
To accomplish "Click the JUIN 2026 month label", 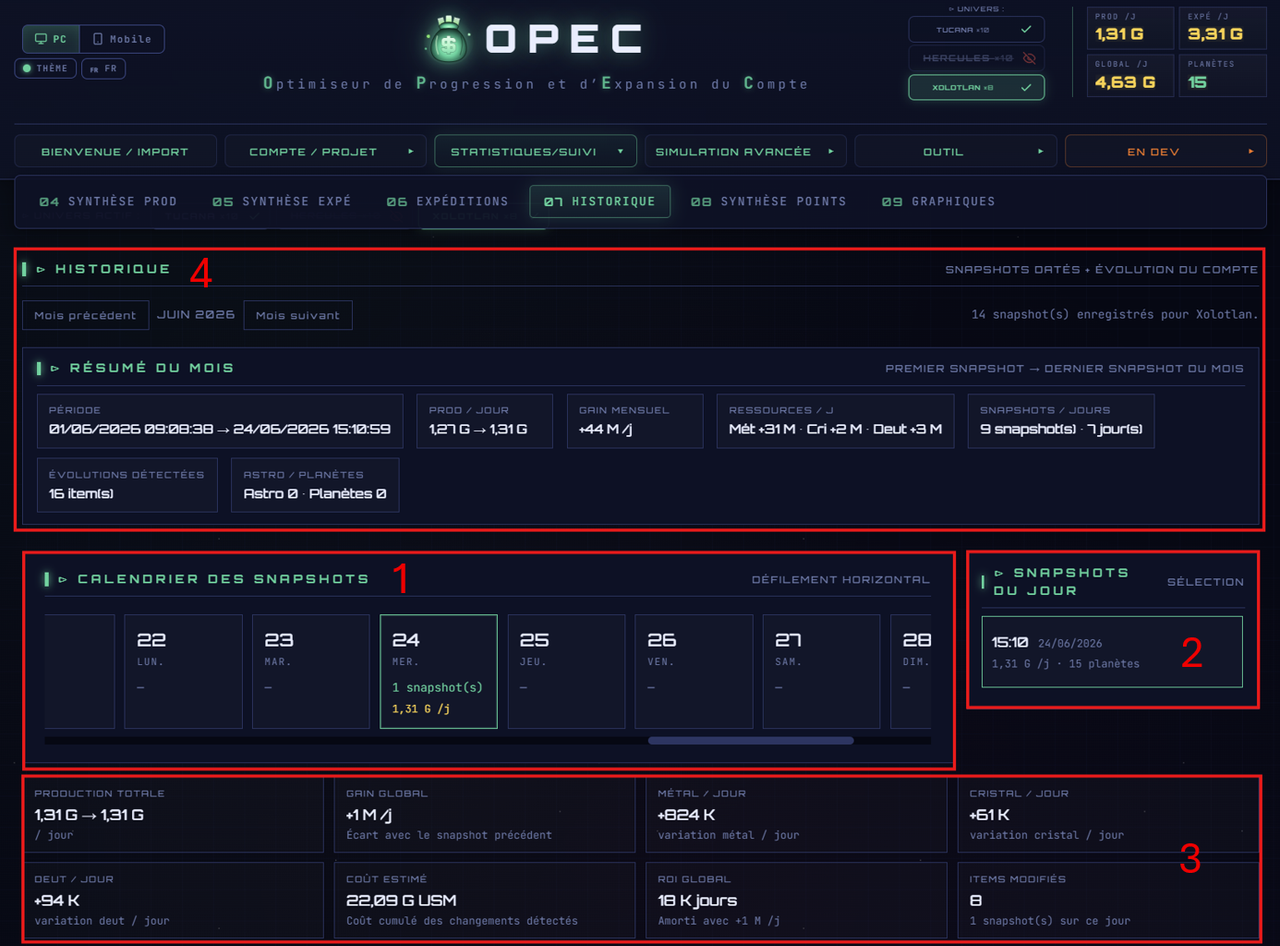I will [x=196, y=314].
